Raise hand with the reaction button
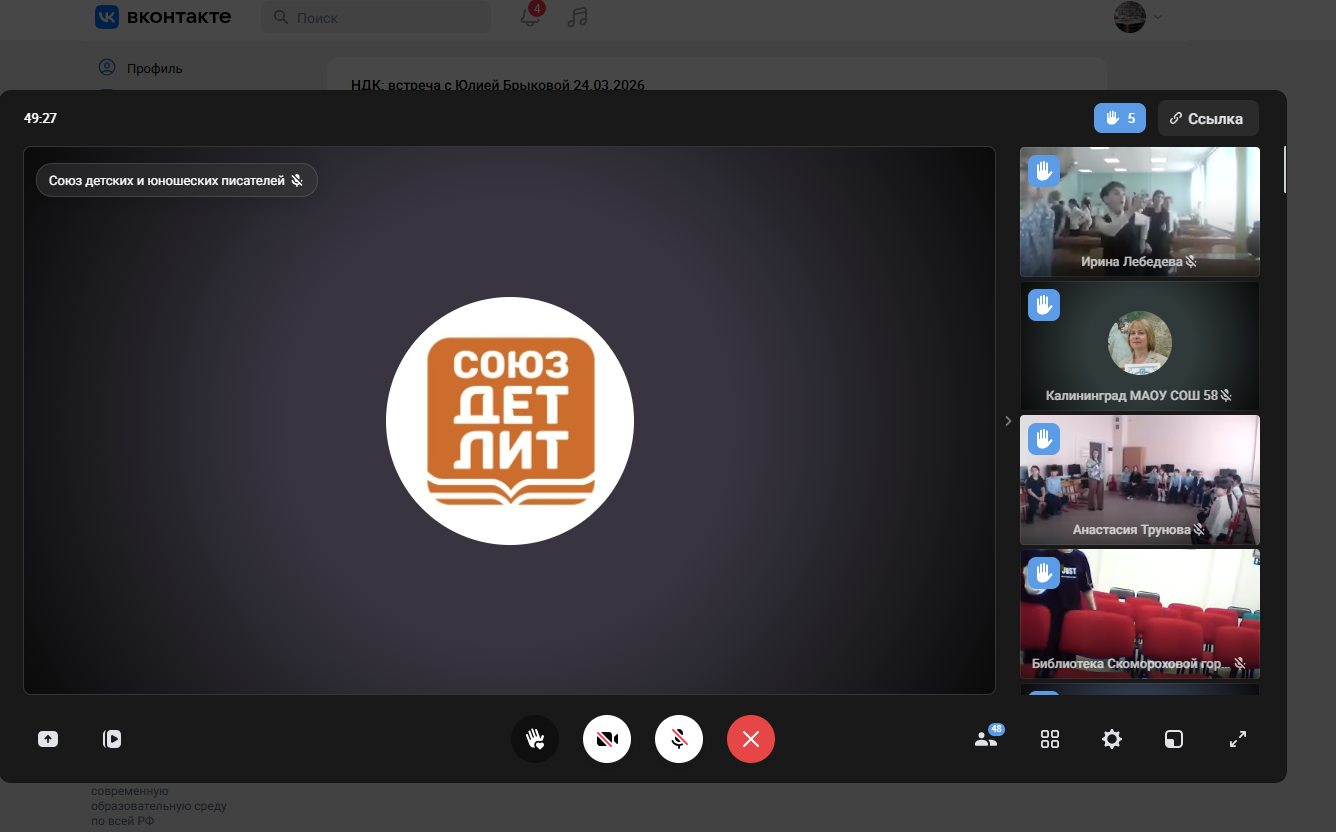Screen dimensions: 1336x832 [535, 739]
